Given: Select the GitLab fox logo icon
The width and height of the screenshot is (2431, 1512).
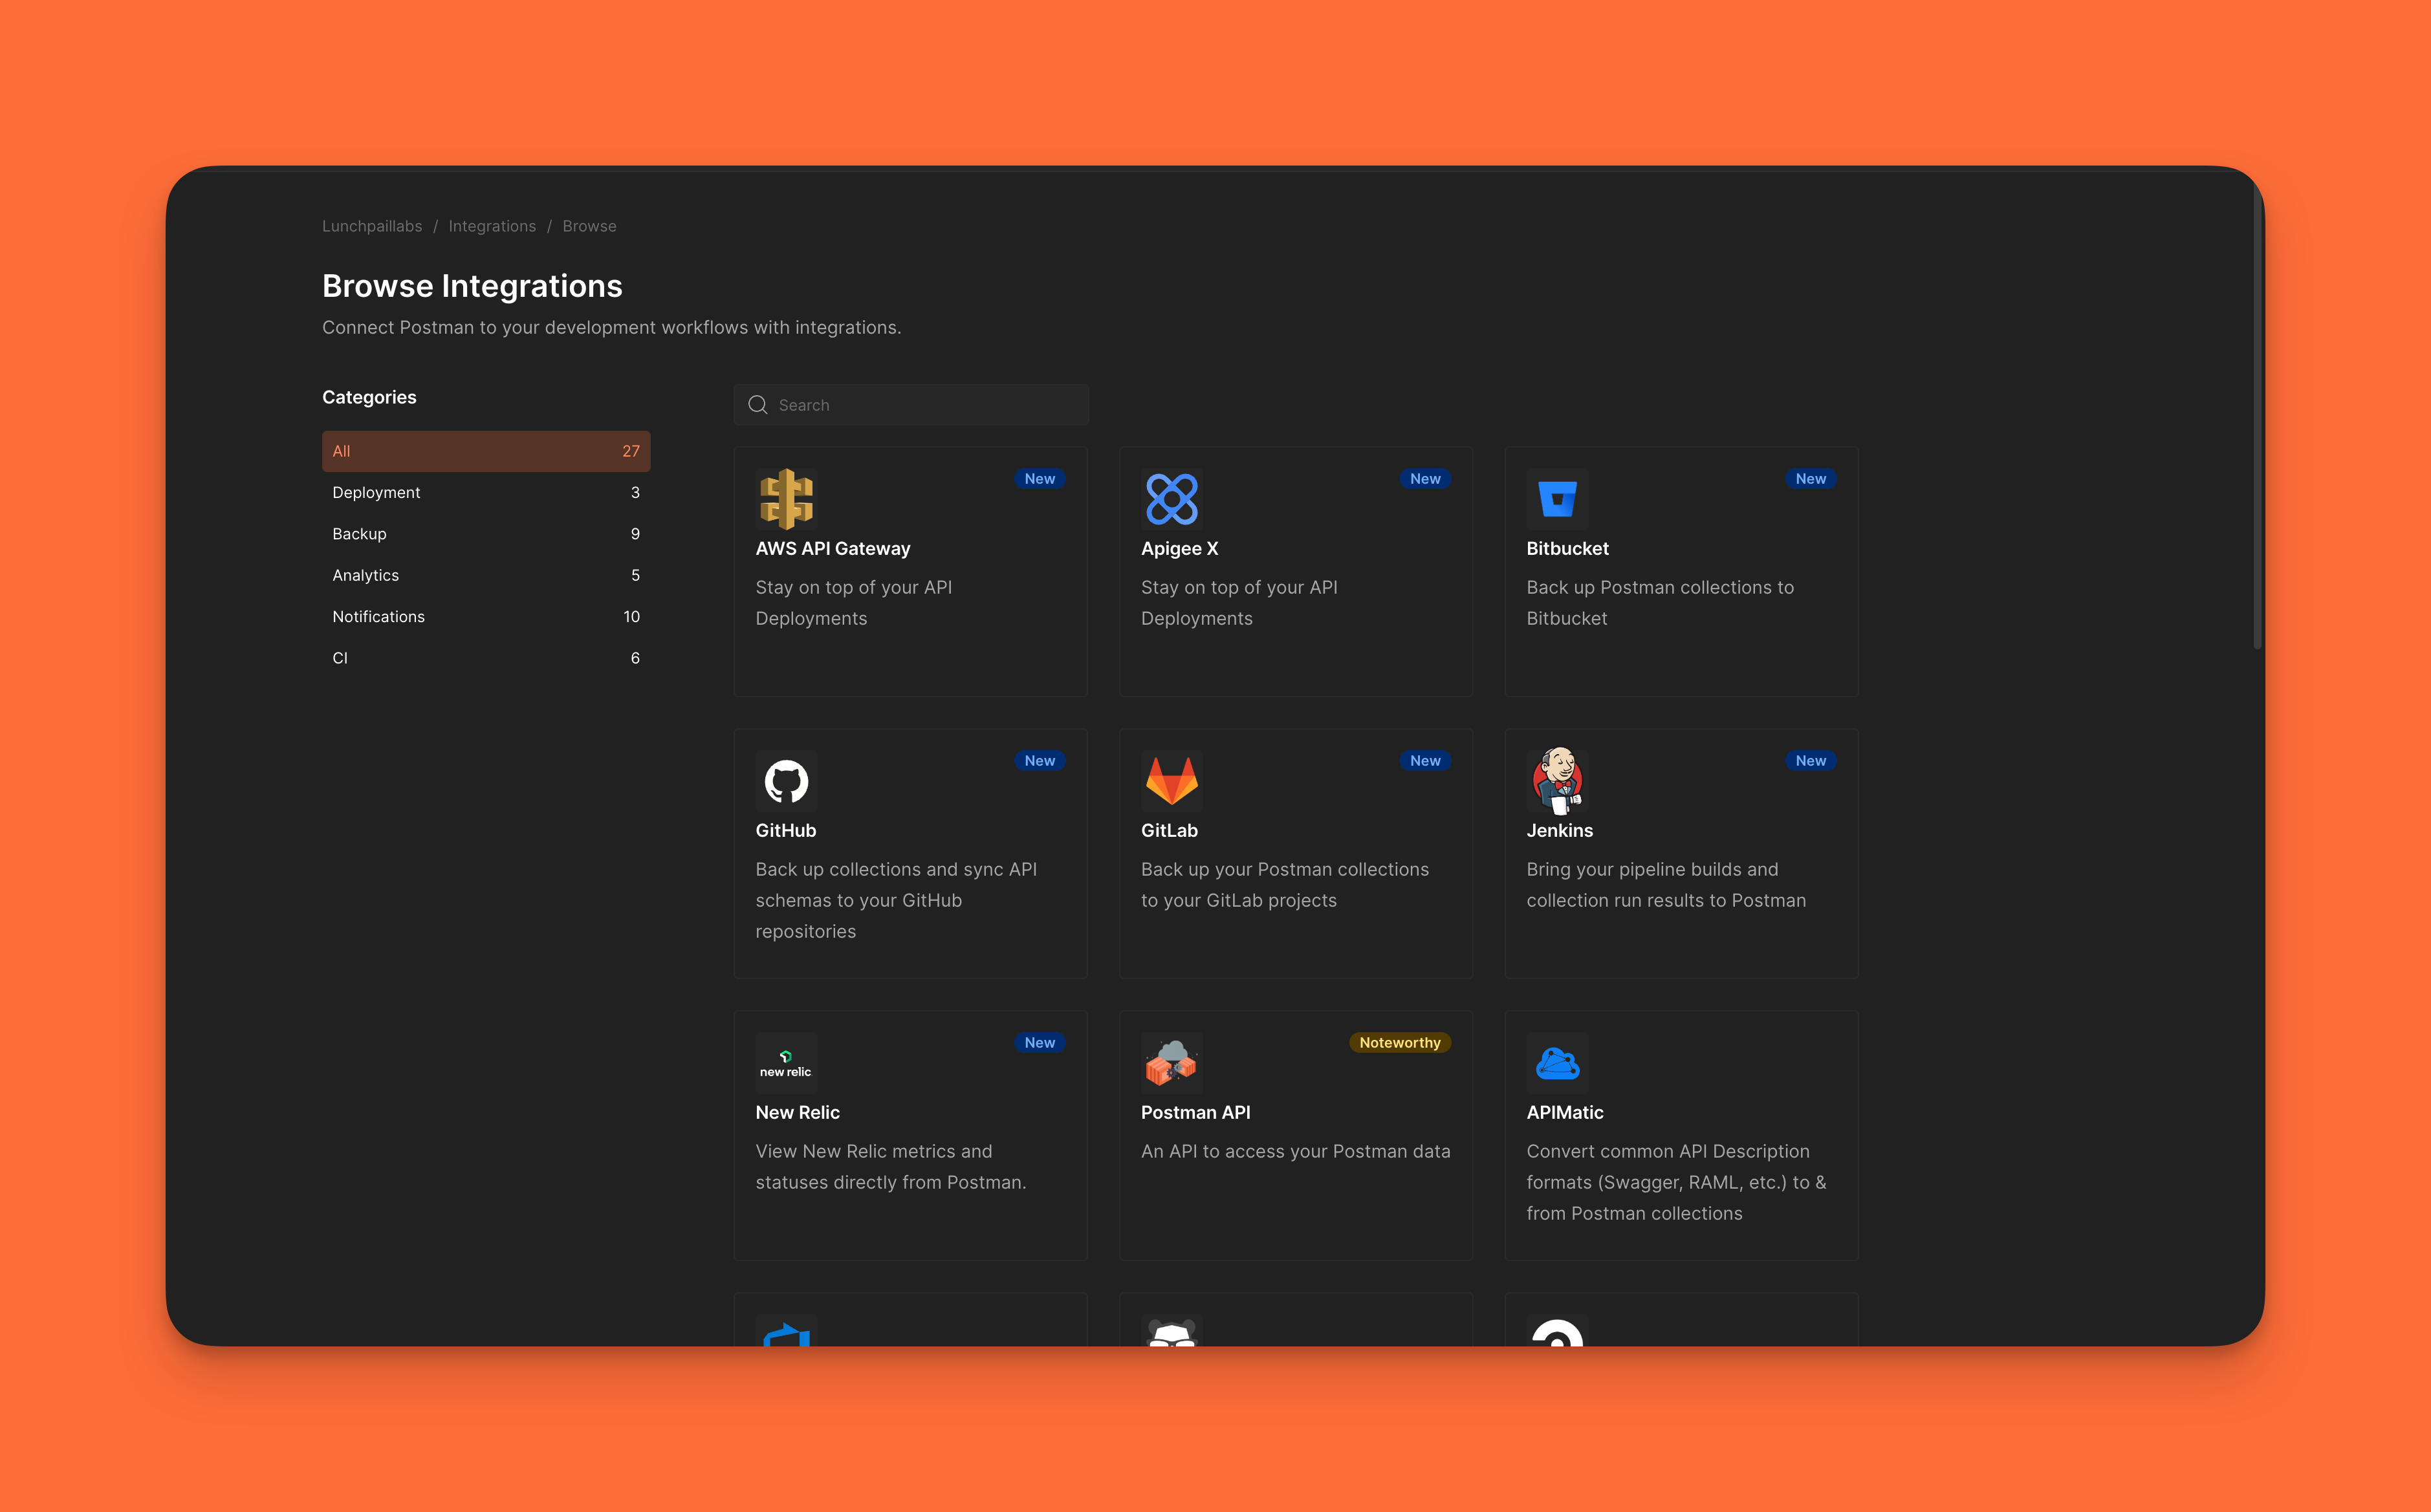Looking at the screenshot, I should coord(1171,780).
